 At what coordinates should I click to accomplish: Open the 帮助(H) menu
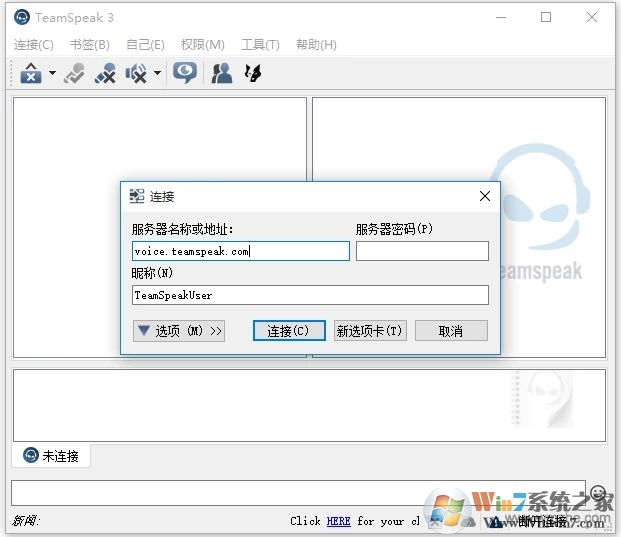pyautogui.click(x=316, y=44)
